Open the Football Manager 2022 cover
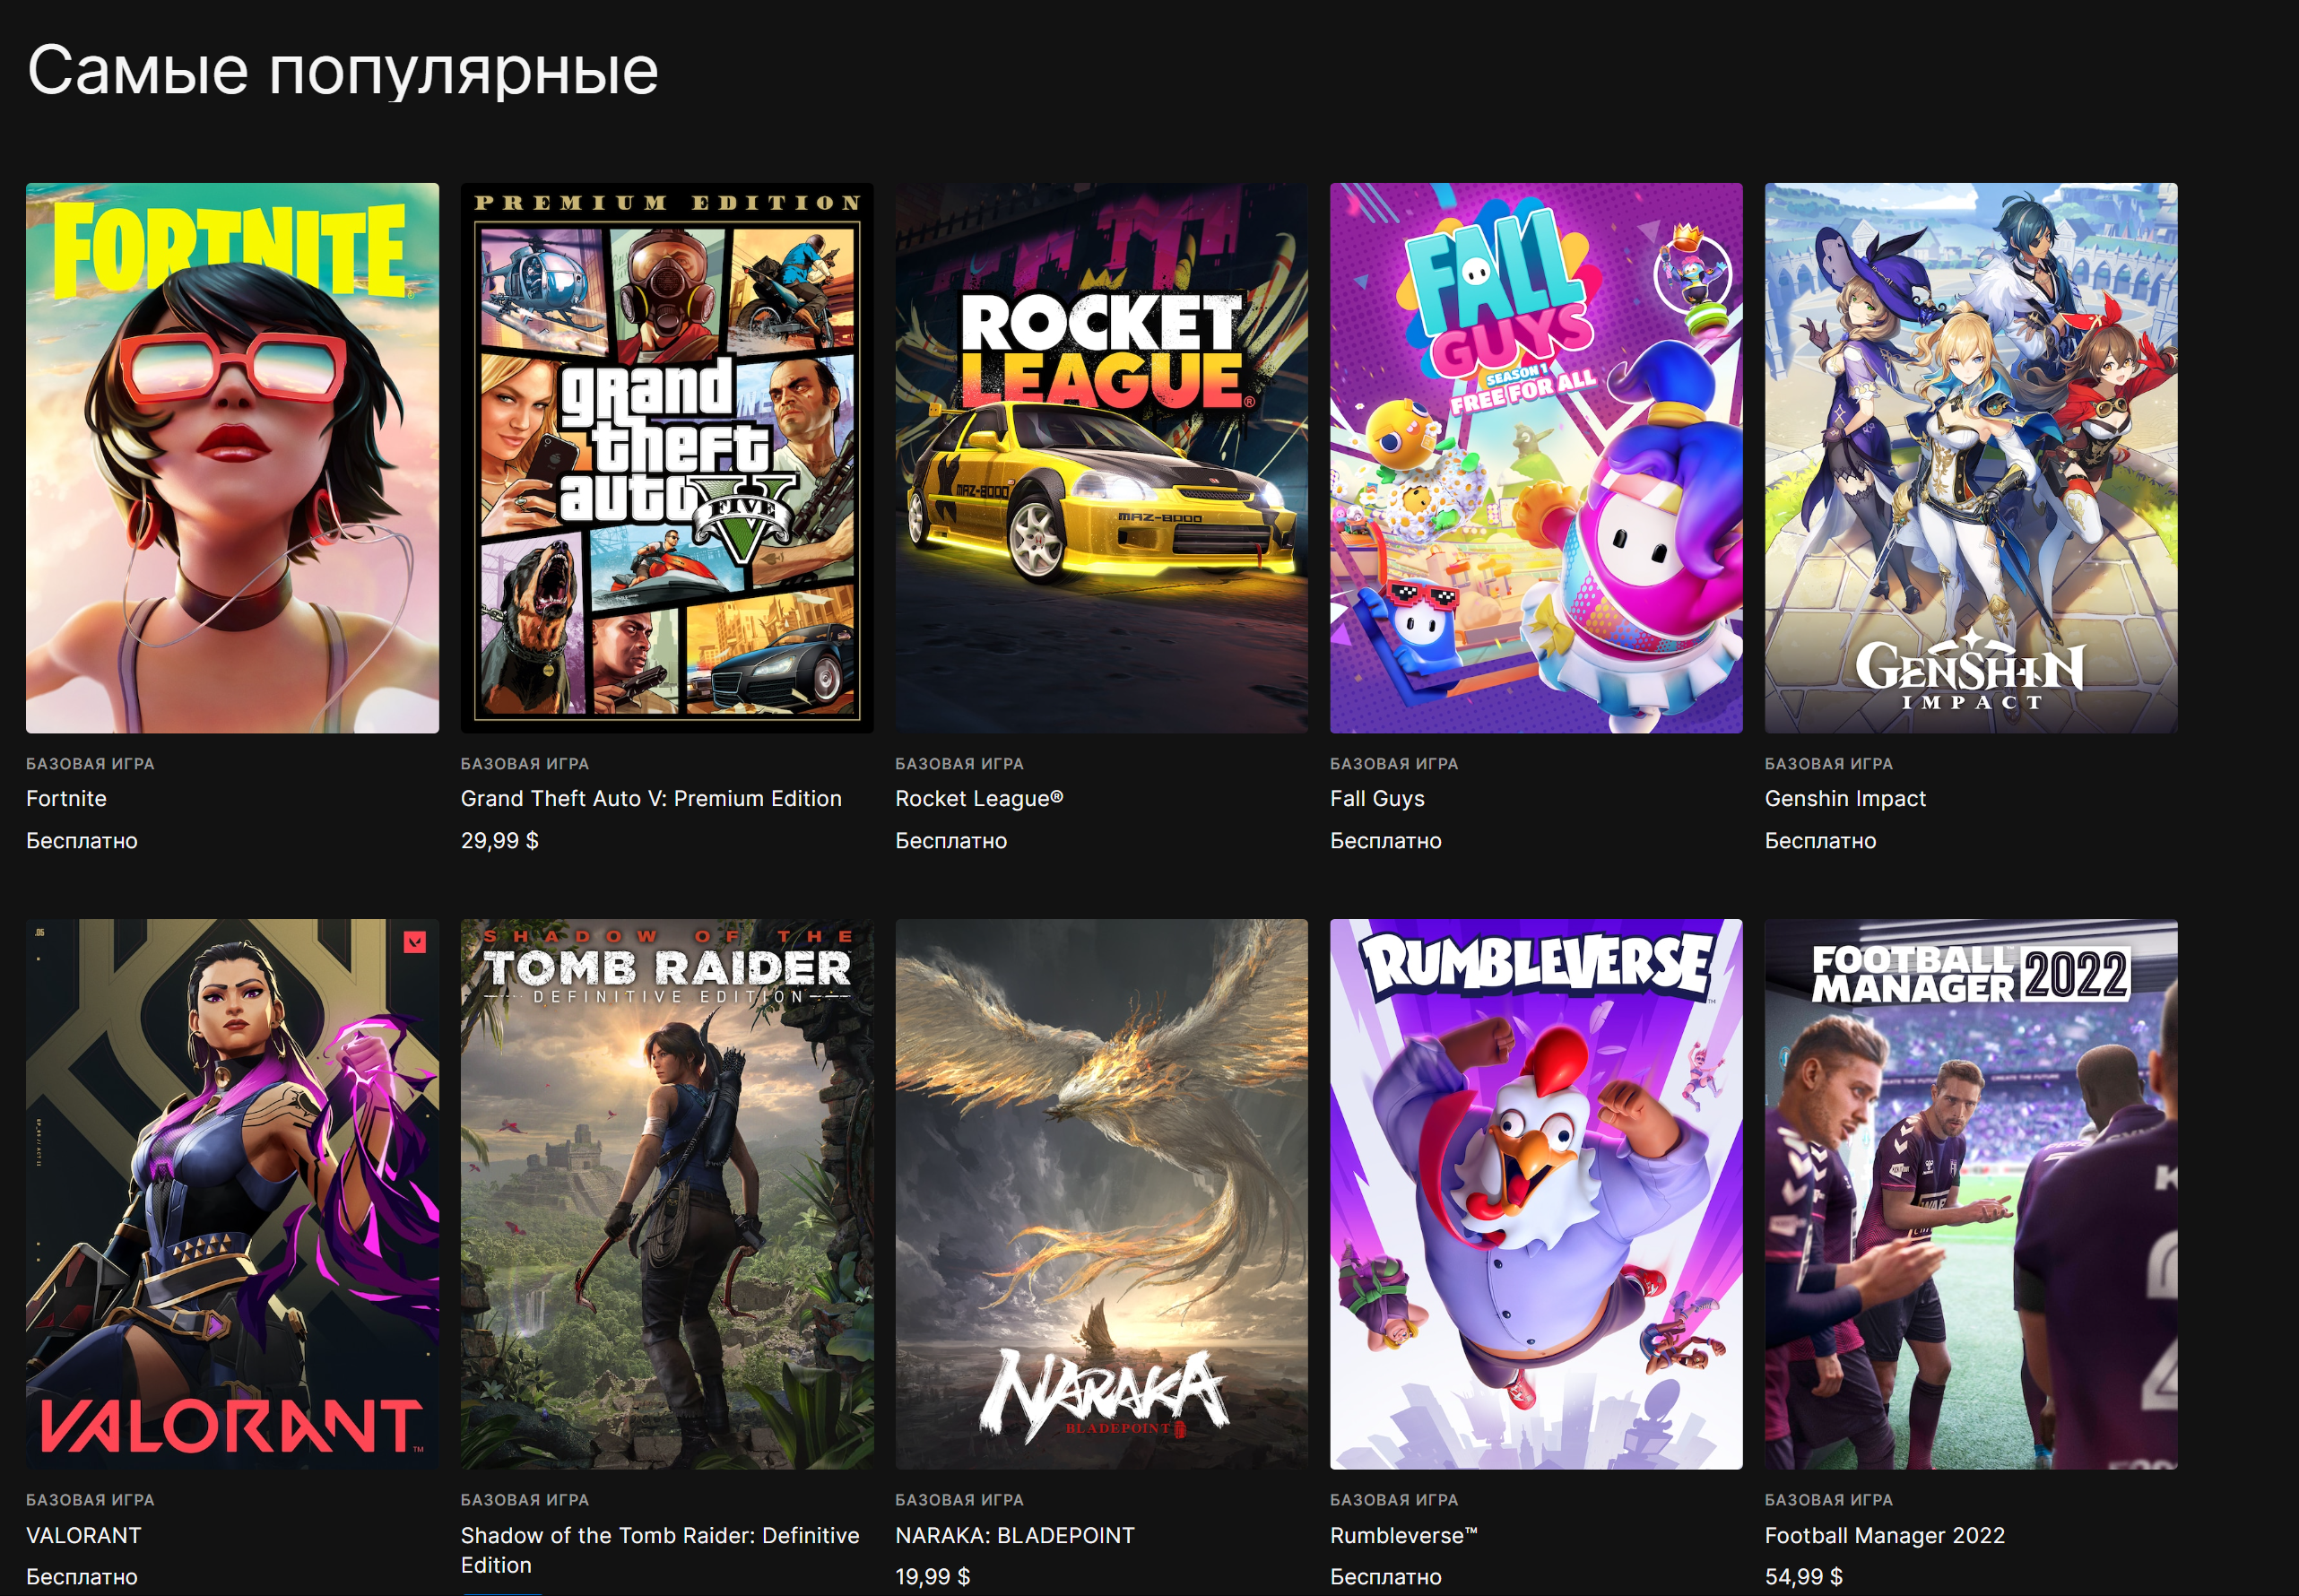The width and height of the screenshot is (2299, 1596). coord(1970,1193)
